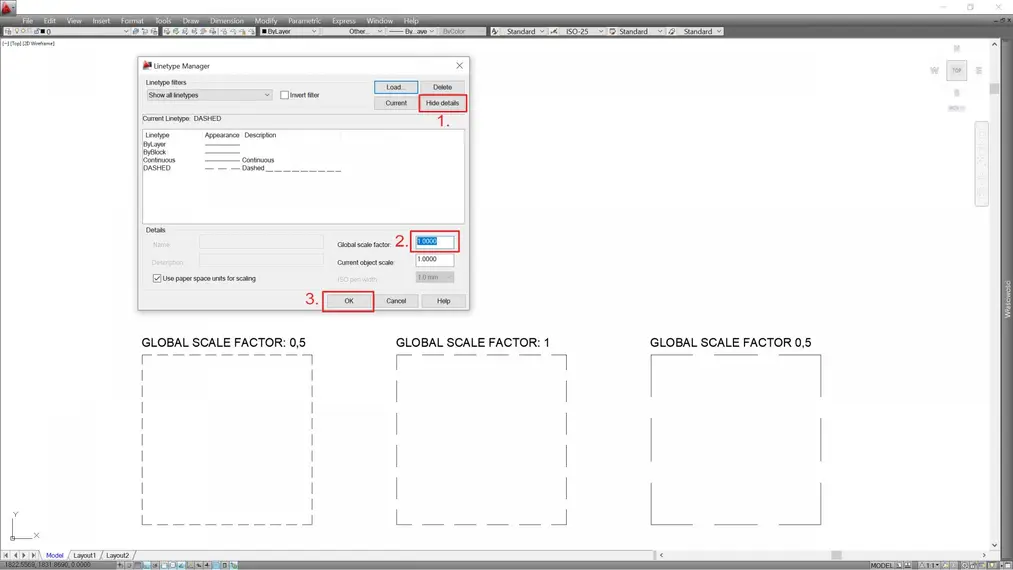Viewport: 1013px width, 570px height.
Task: Switch to the Layout2 tab
Action: (118, 555)
